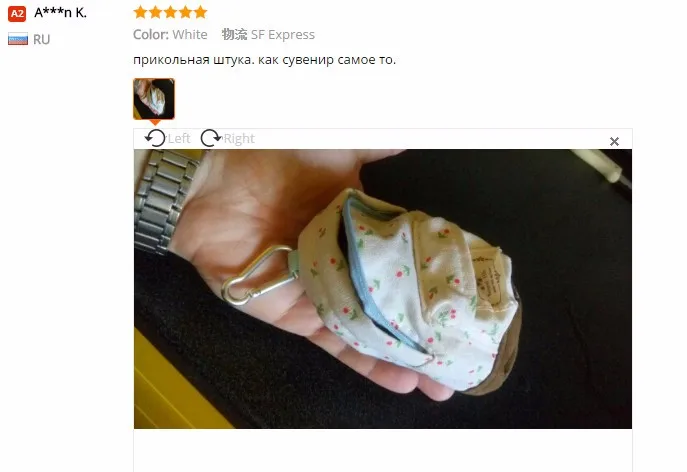The image size is (687, 472).
Task: Click the second orange rating star
Action: pos(155,12)
